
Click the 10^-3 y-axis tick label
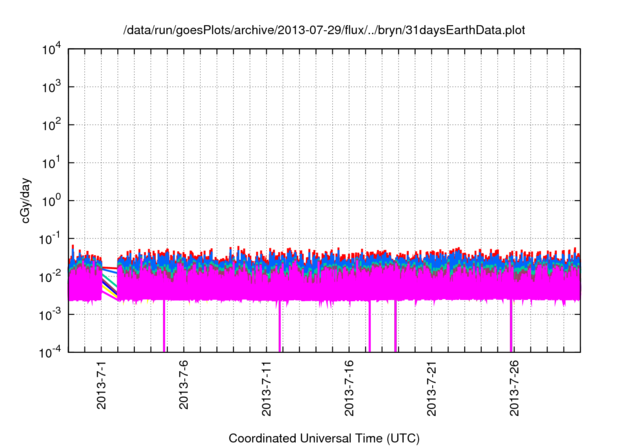click(50, 315)
